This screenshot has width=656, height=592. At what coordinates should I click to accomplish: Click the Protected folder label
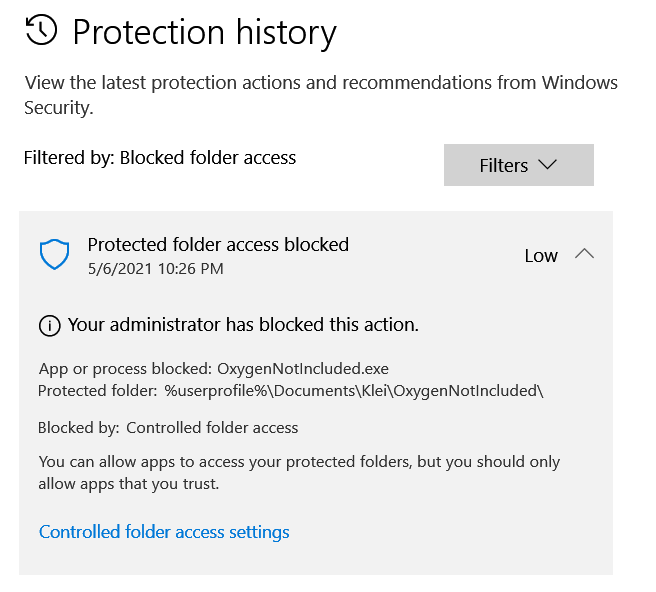click(98, 390)
